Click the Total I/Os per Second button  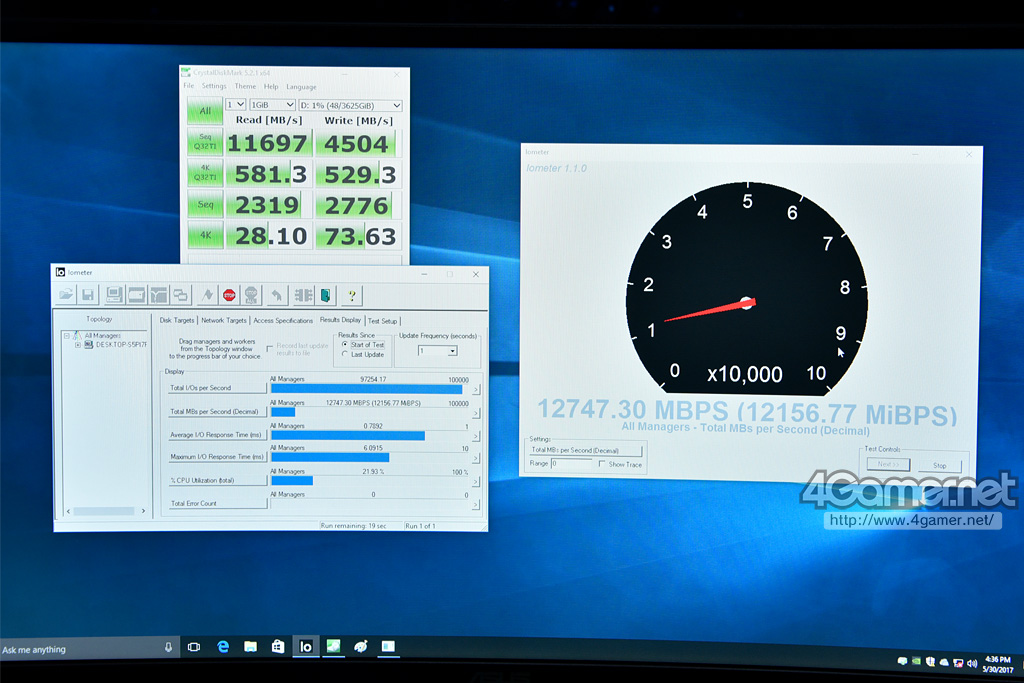click(217, 388)
